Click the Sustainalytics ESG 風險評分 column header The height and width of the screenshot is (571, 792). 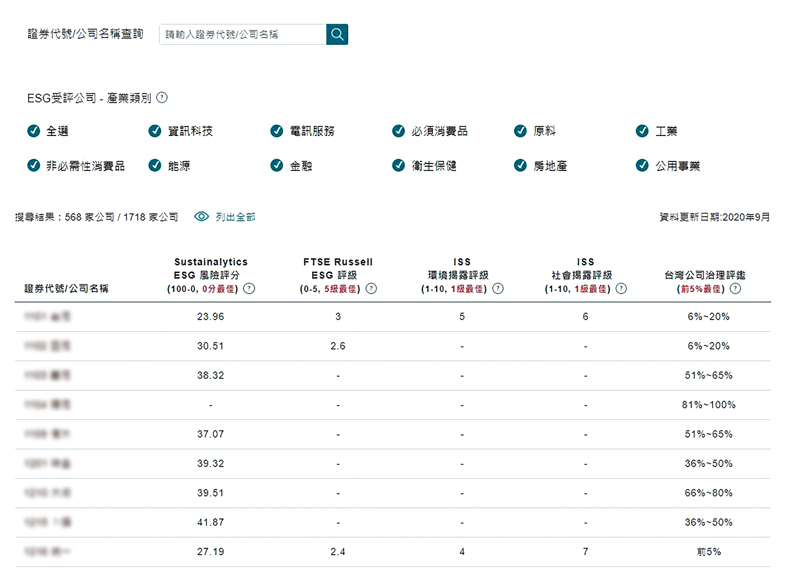(x=211, y=275)
